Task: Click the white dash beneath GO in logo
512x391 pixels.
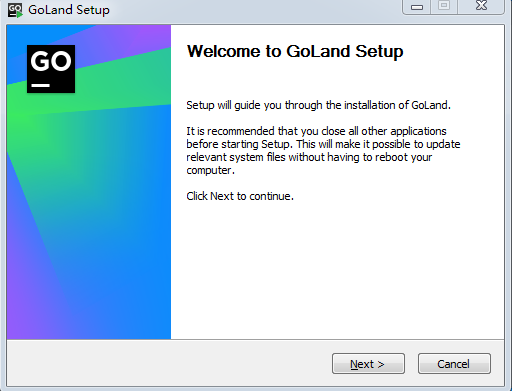Action: coord(40,85)
